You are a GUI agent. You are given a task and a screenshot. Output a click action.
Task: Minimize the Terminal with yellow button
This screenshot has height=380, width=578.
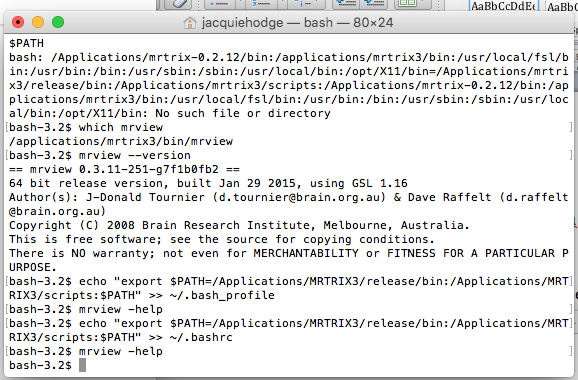click(38, 22)
